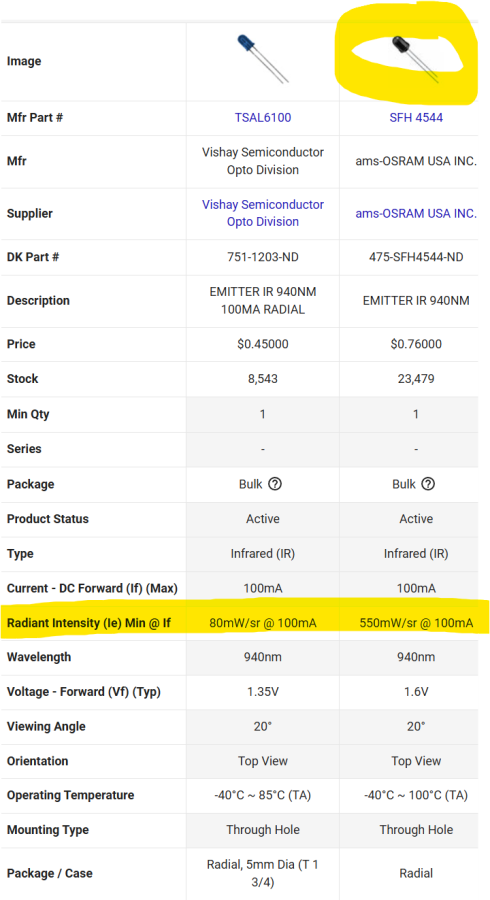The image size is (490, 900).
Task: Click the TSAL6100 blue LED product image
Action: (262, 59)
